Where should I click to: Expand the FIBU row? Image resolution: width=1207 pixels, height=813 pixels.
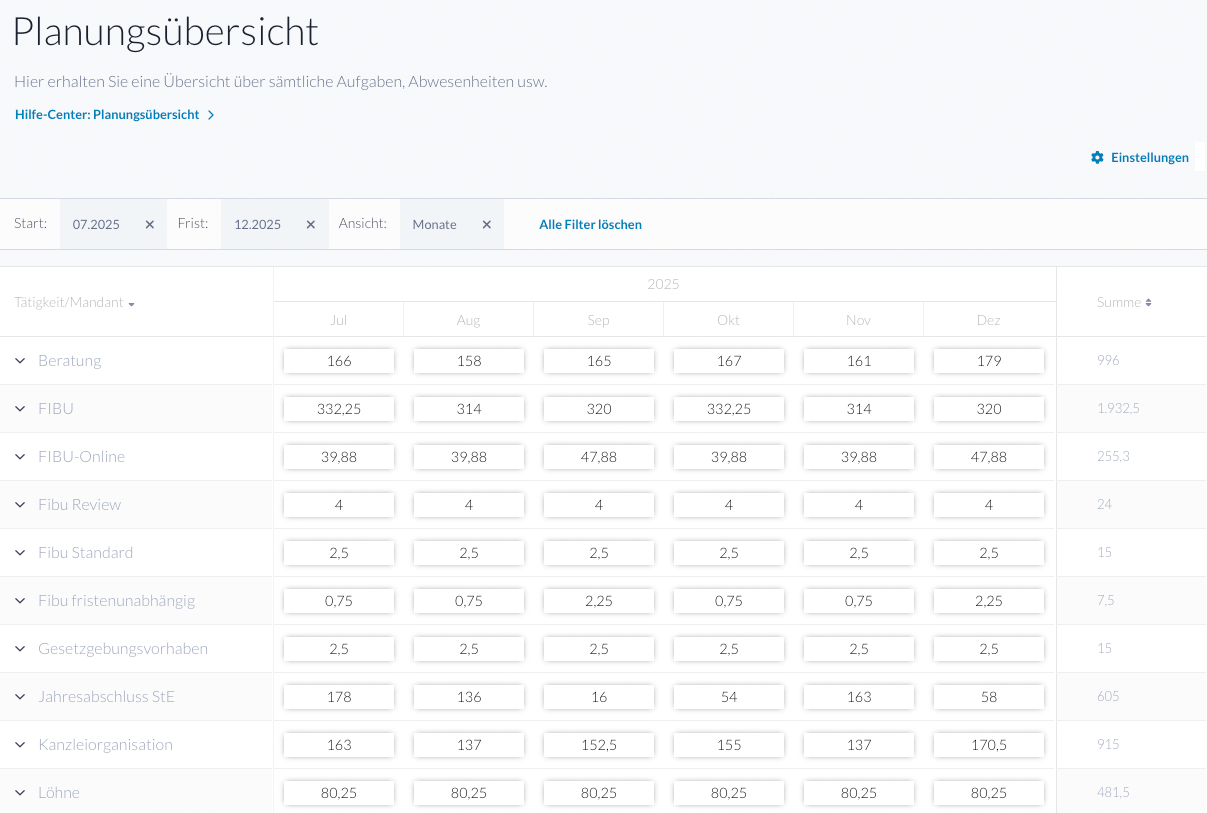(x=20, y=409)
